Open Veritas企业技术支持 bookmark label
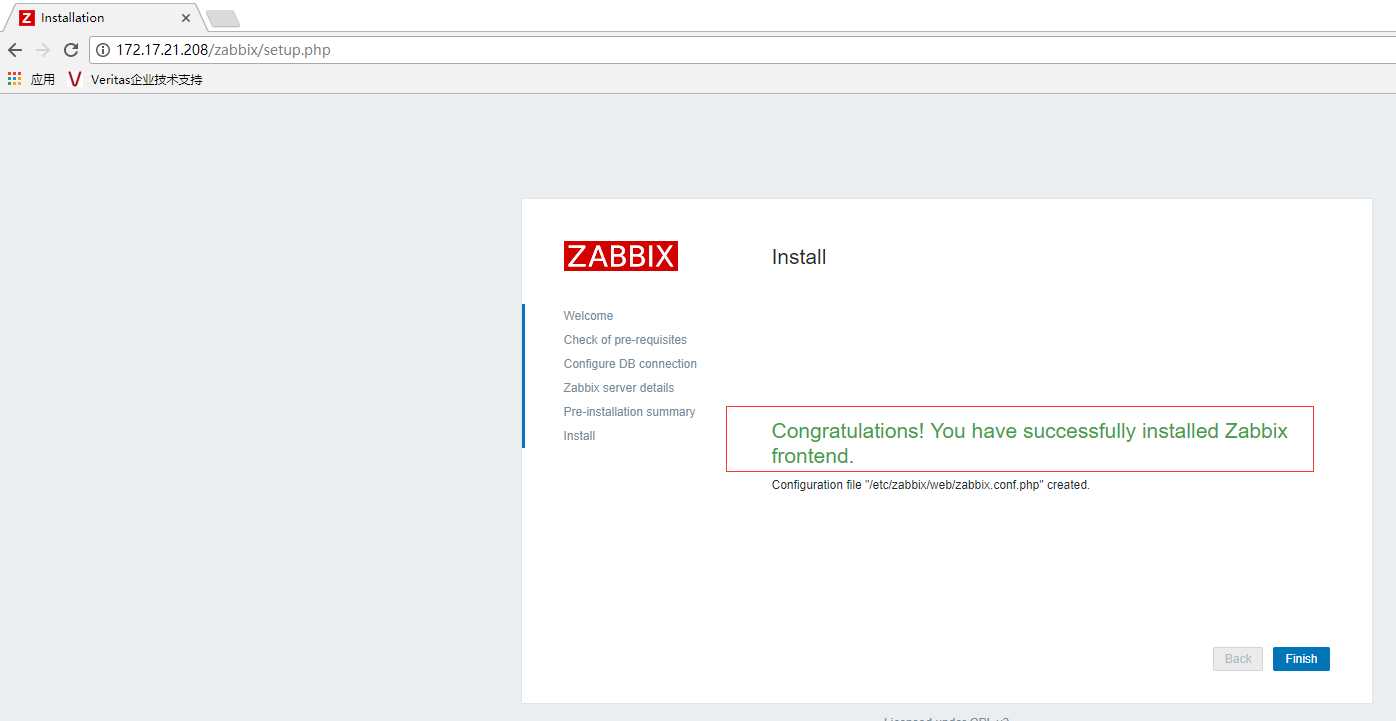Image resolution: width=1396 pixels, height=721 pixels. [147, 79]
